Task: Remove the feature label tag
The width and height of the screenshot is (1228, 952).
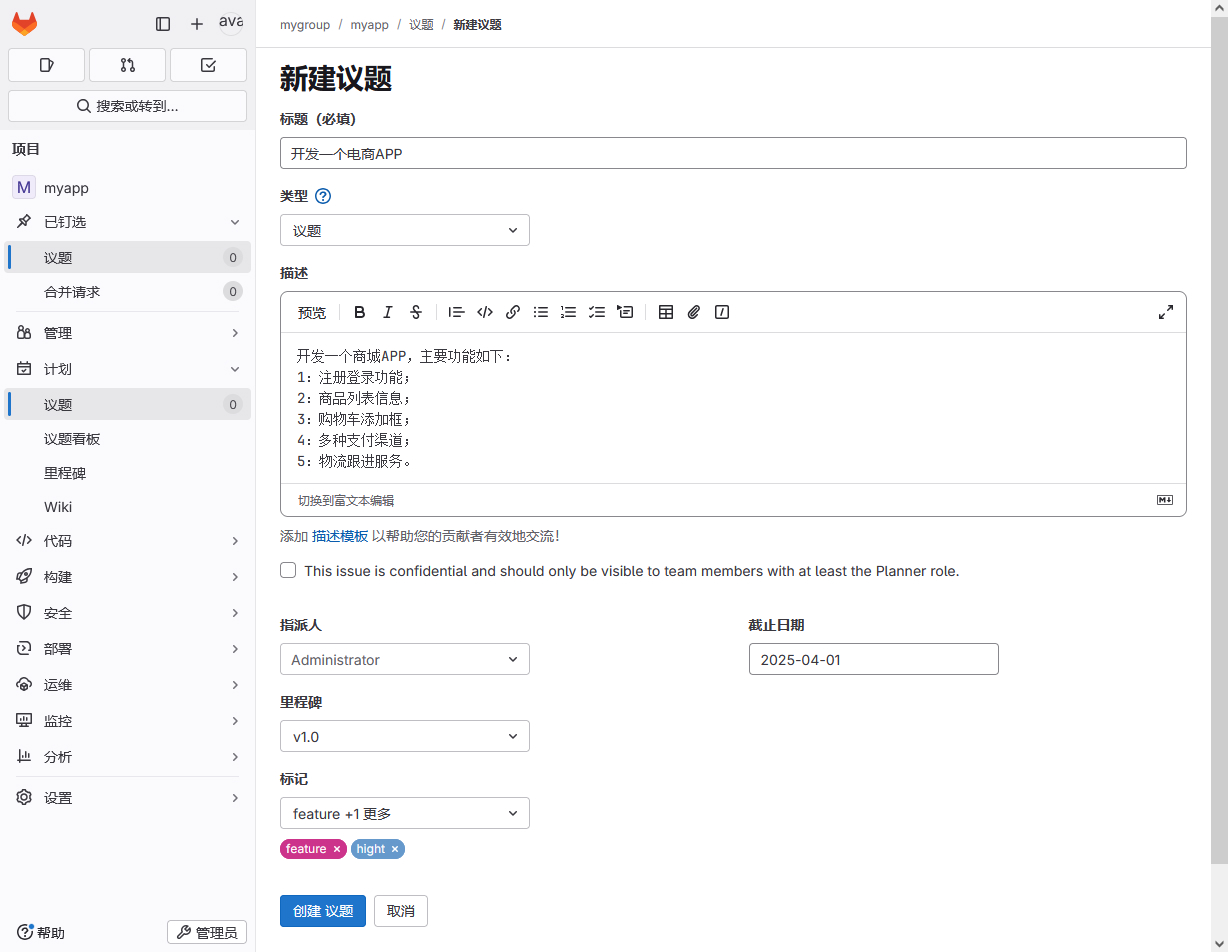Action: pos(337,849)
